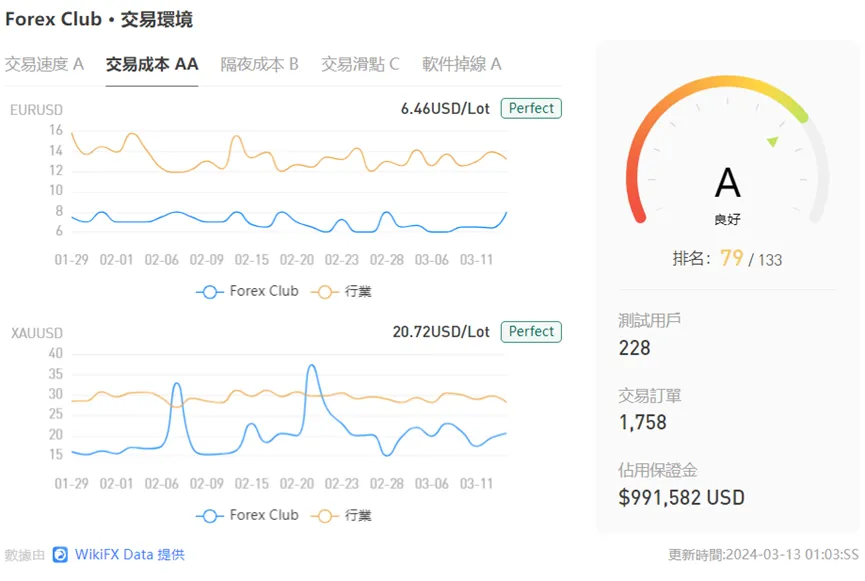Click the $991,582 USD margin value
Viewport: 865px width, 581px height.
coord(681,498)
